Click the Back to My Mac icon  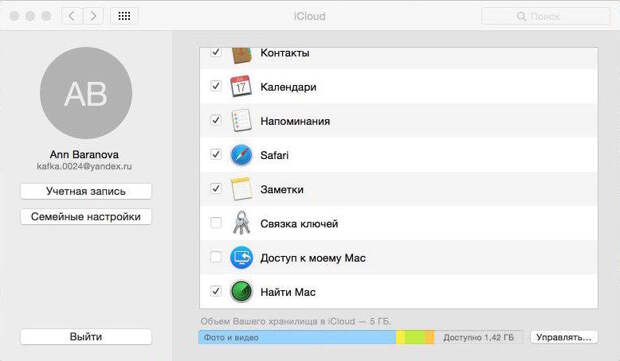click(x=241, y=257)
